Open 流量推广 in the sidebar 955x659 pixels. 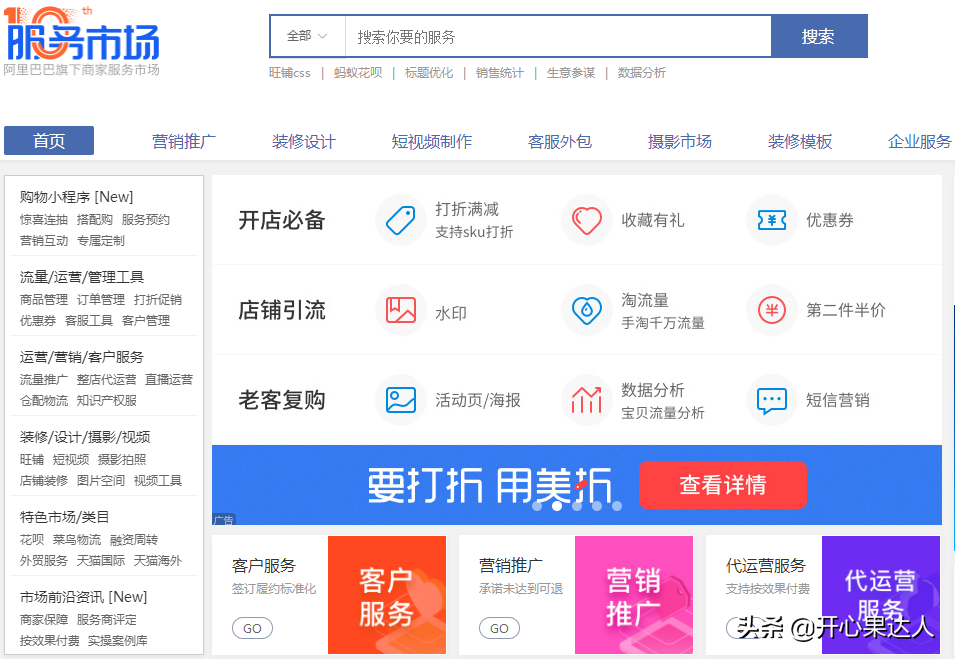tap(43, 379)
